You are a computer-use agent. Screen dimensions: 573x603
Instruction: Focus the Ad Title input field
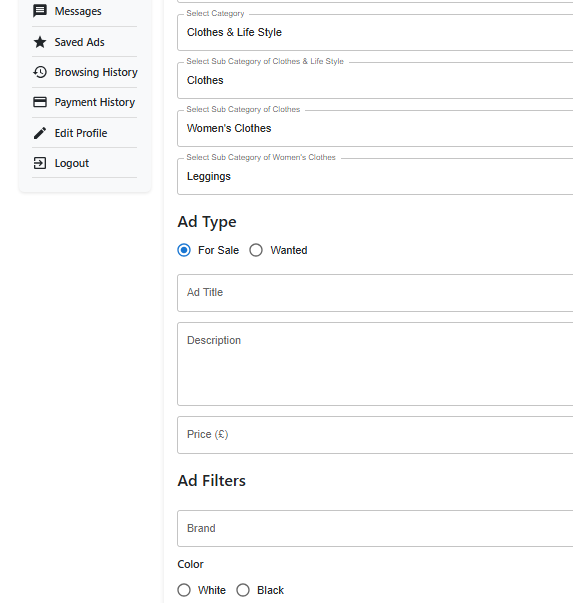pyautogui.click(x=375, y=293)
